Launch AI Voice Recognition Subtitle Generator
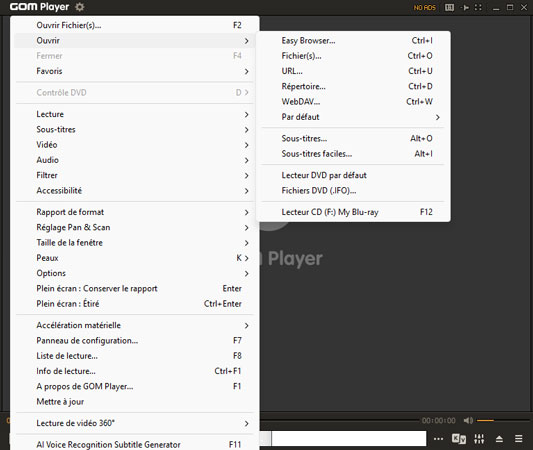 135,444
